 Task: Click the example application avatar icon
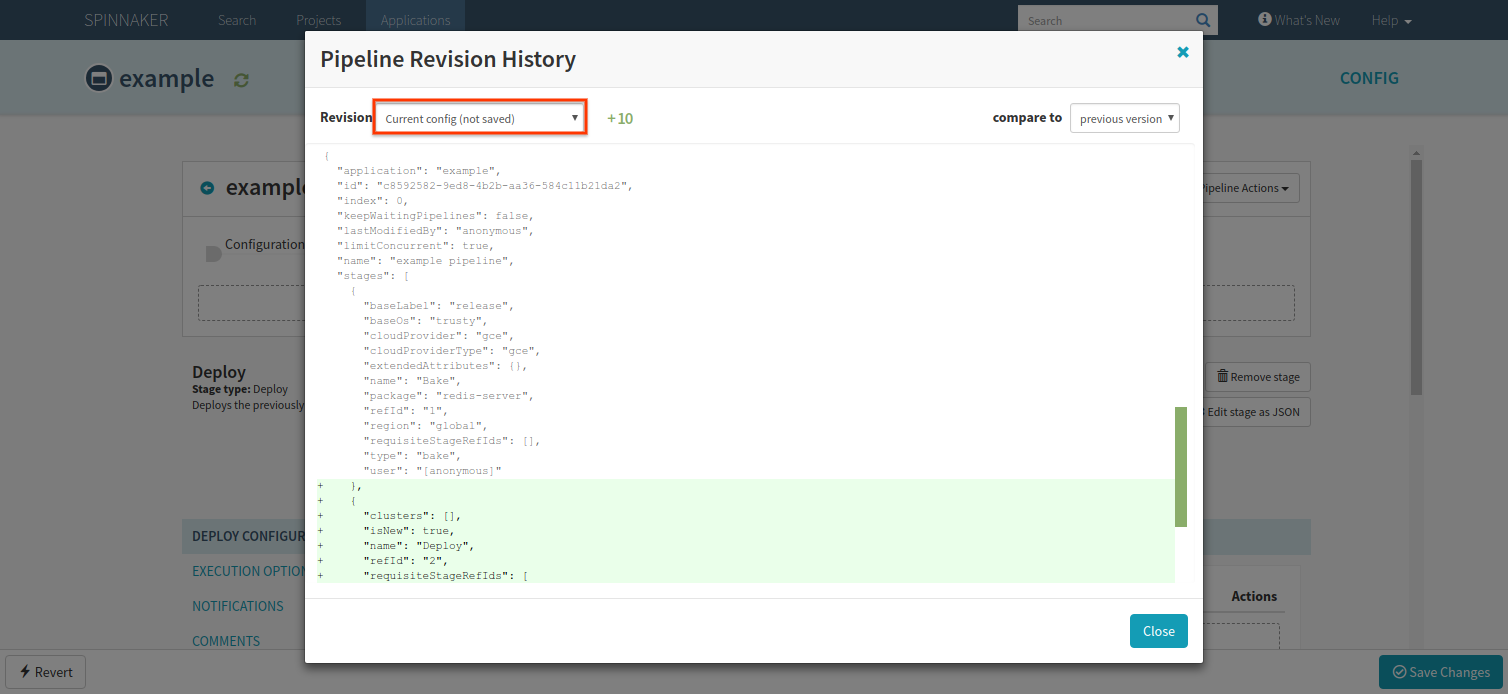click(98, 78)
